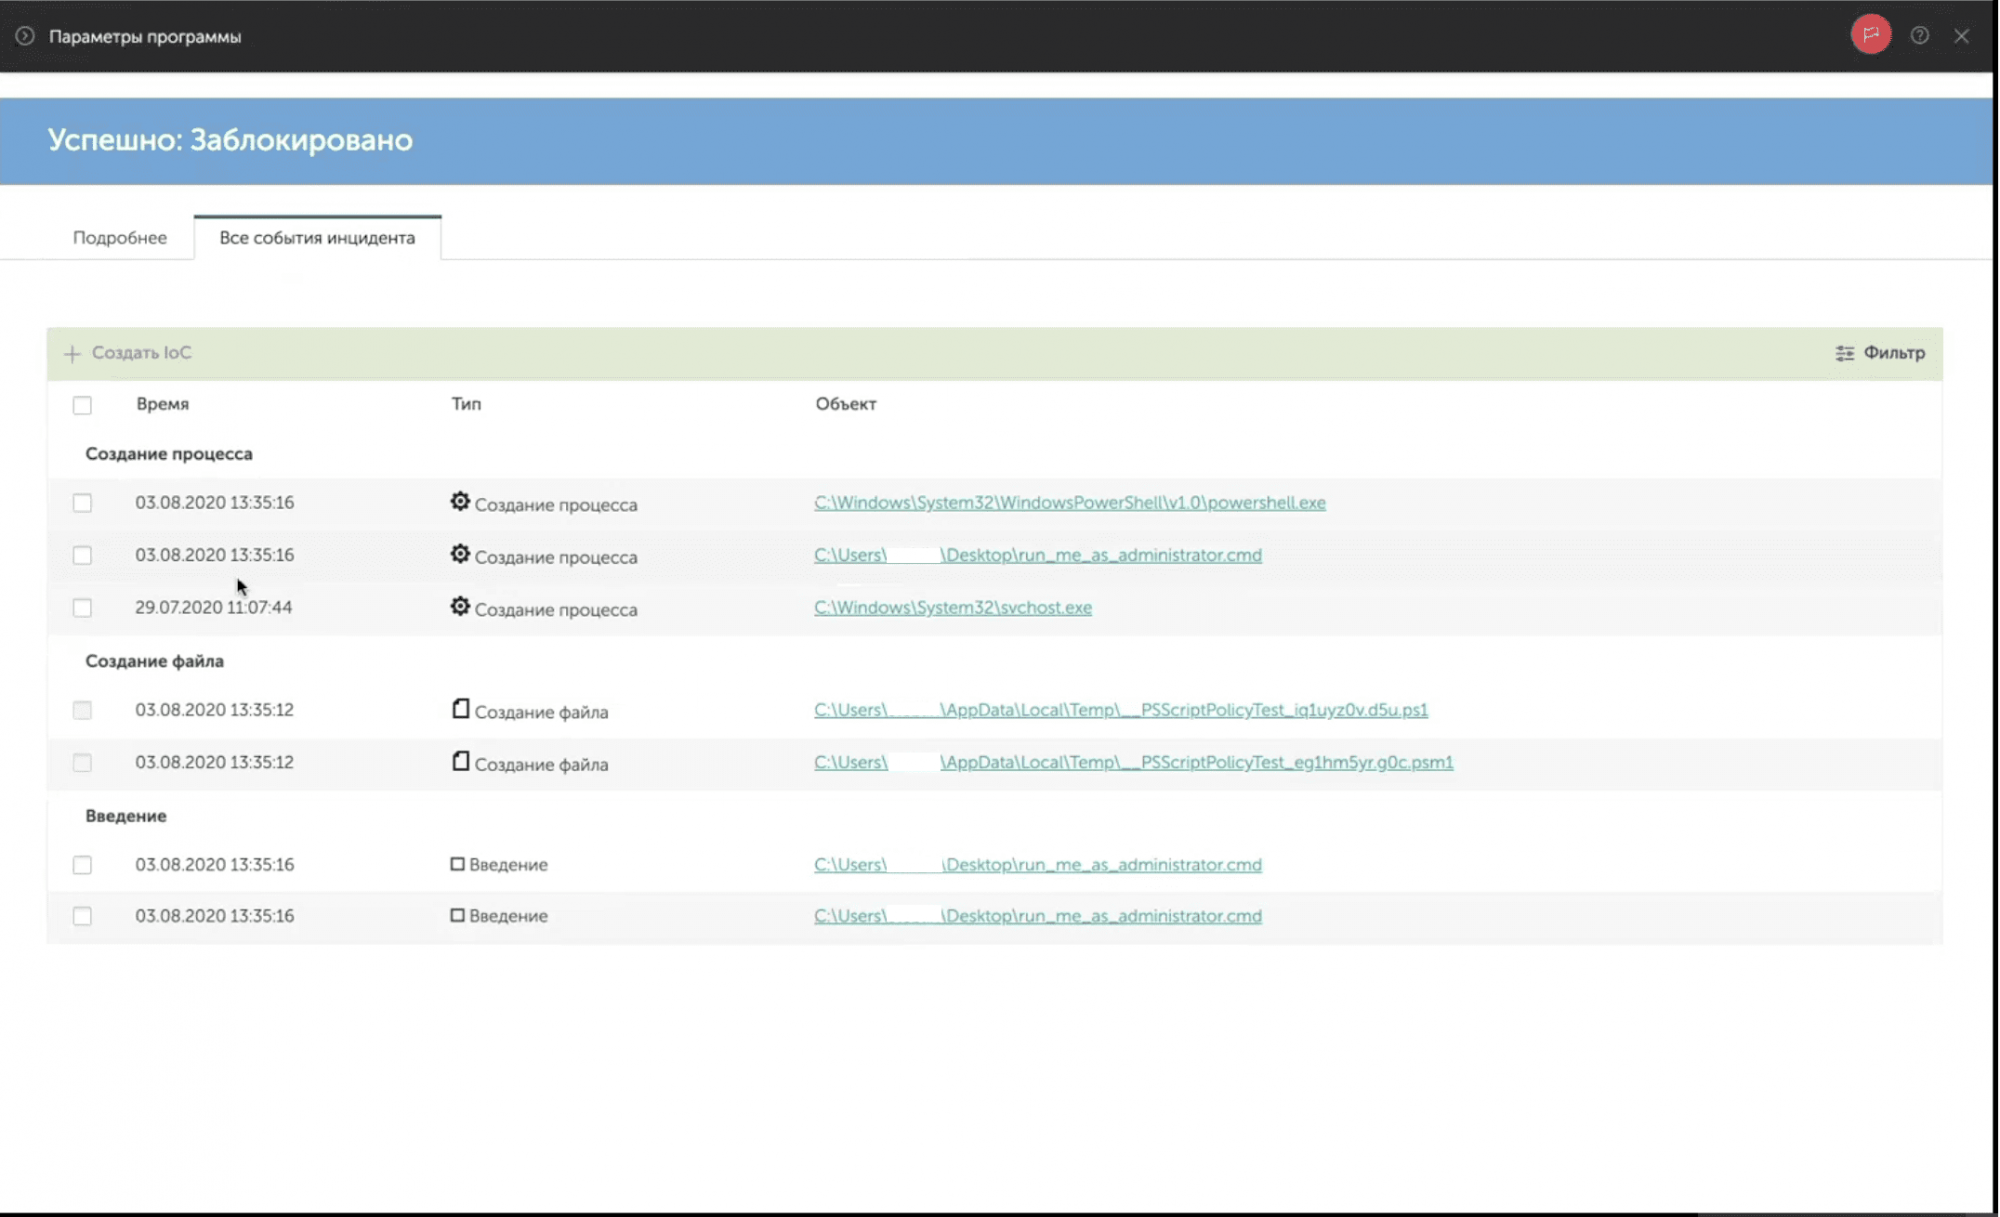Open svchost.exe path link

952,608
